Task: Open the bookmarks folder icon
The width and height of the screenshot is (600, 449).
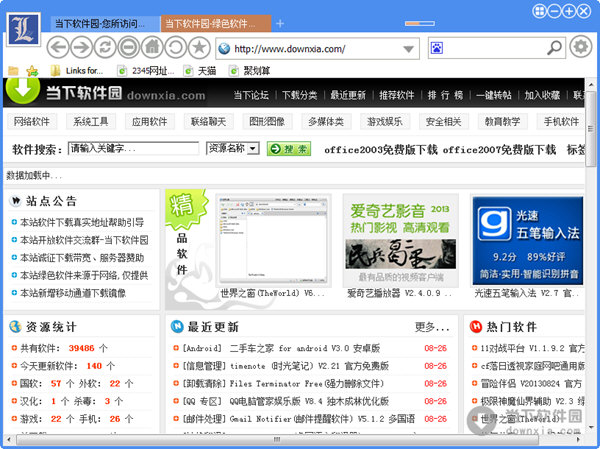Action: [x=13, y=70]
